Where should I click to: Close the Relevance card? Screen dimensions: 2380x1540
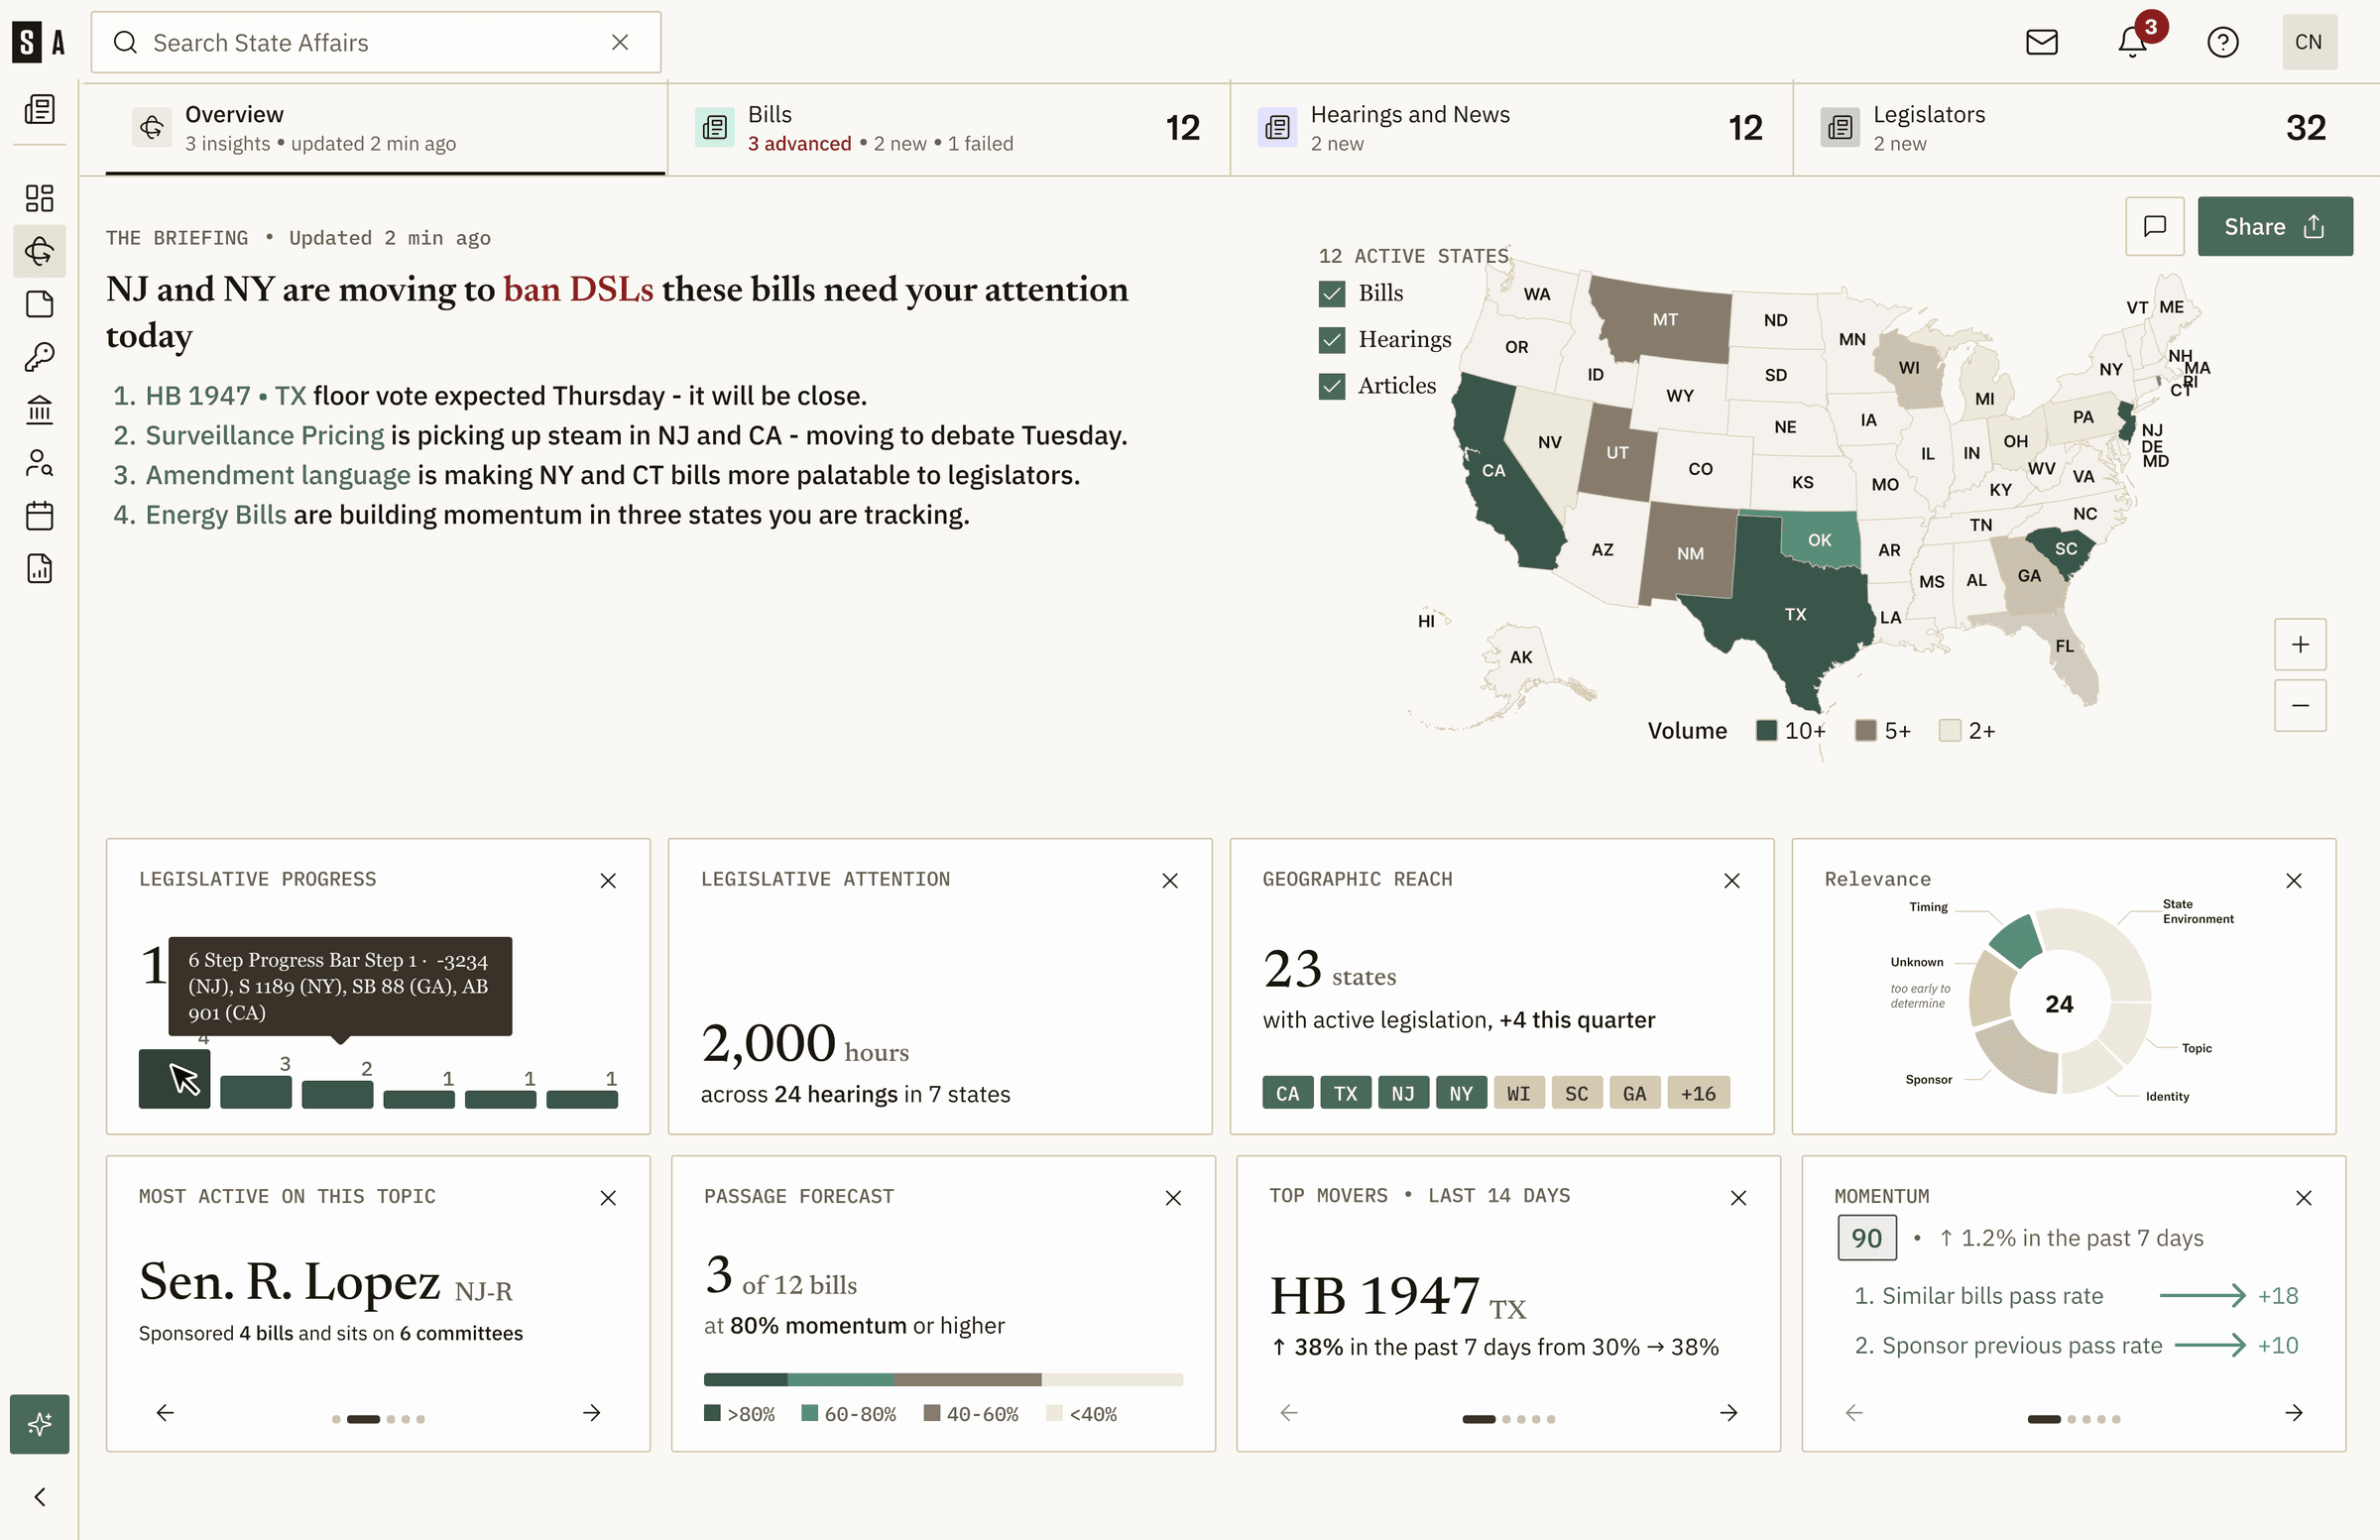click(2294, 880)
